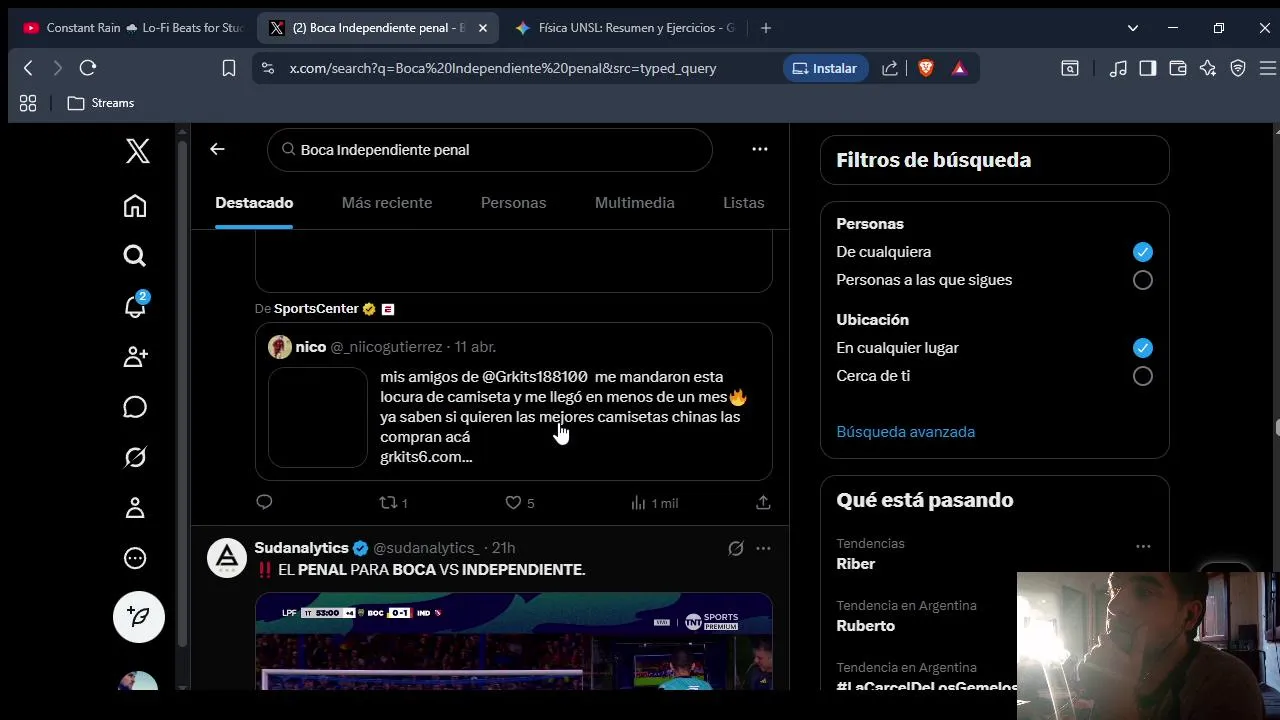Open Explore search icon in sidebar

point(135,256)
